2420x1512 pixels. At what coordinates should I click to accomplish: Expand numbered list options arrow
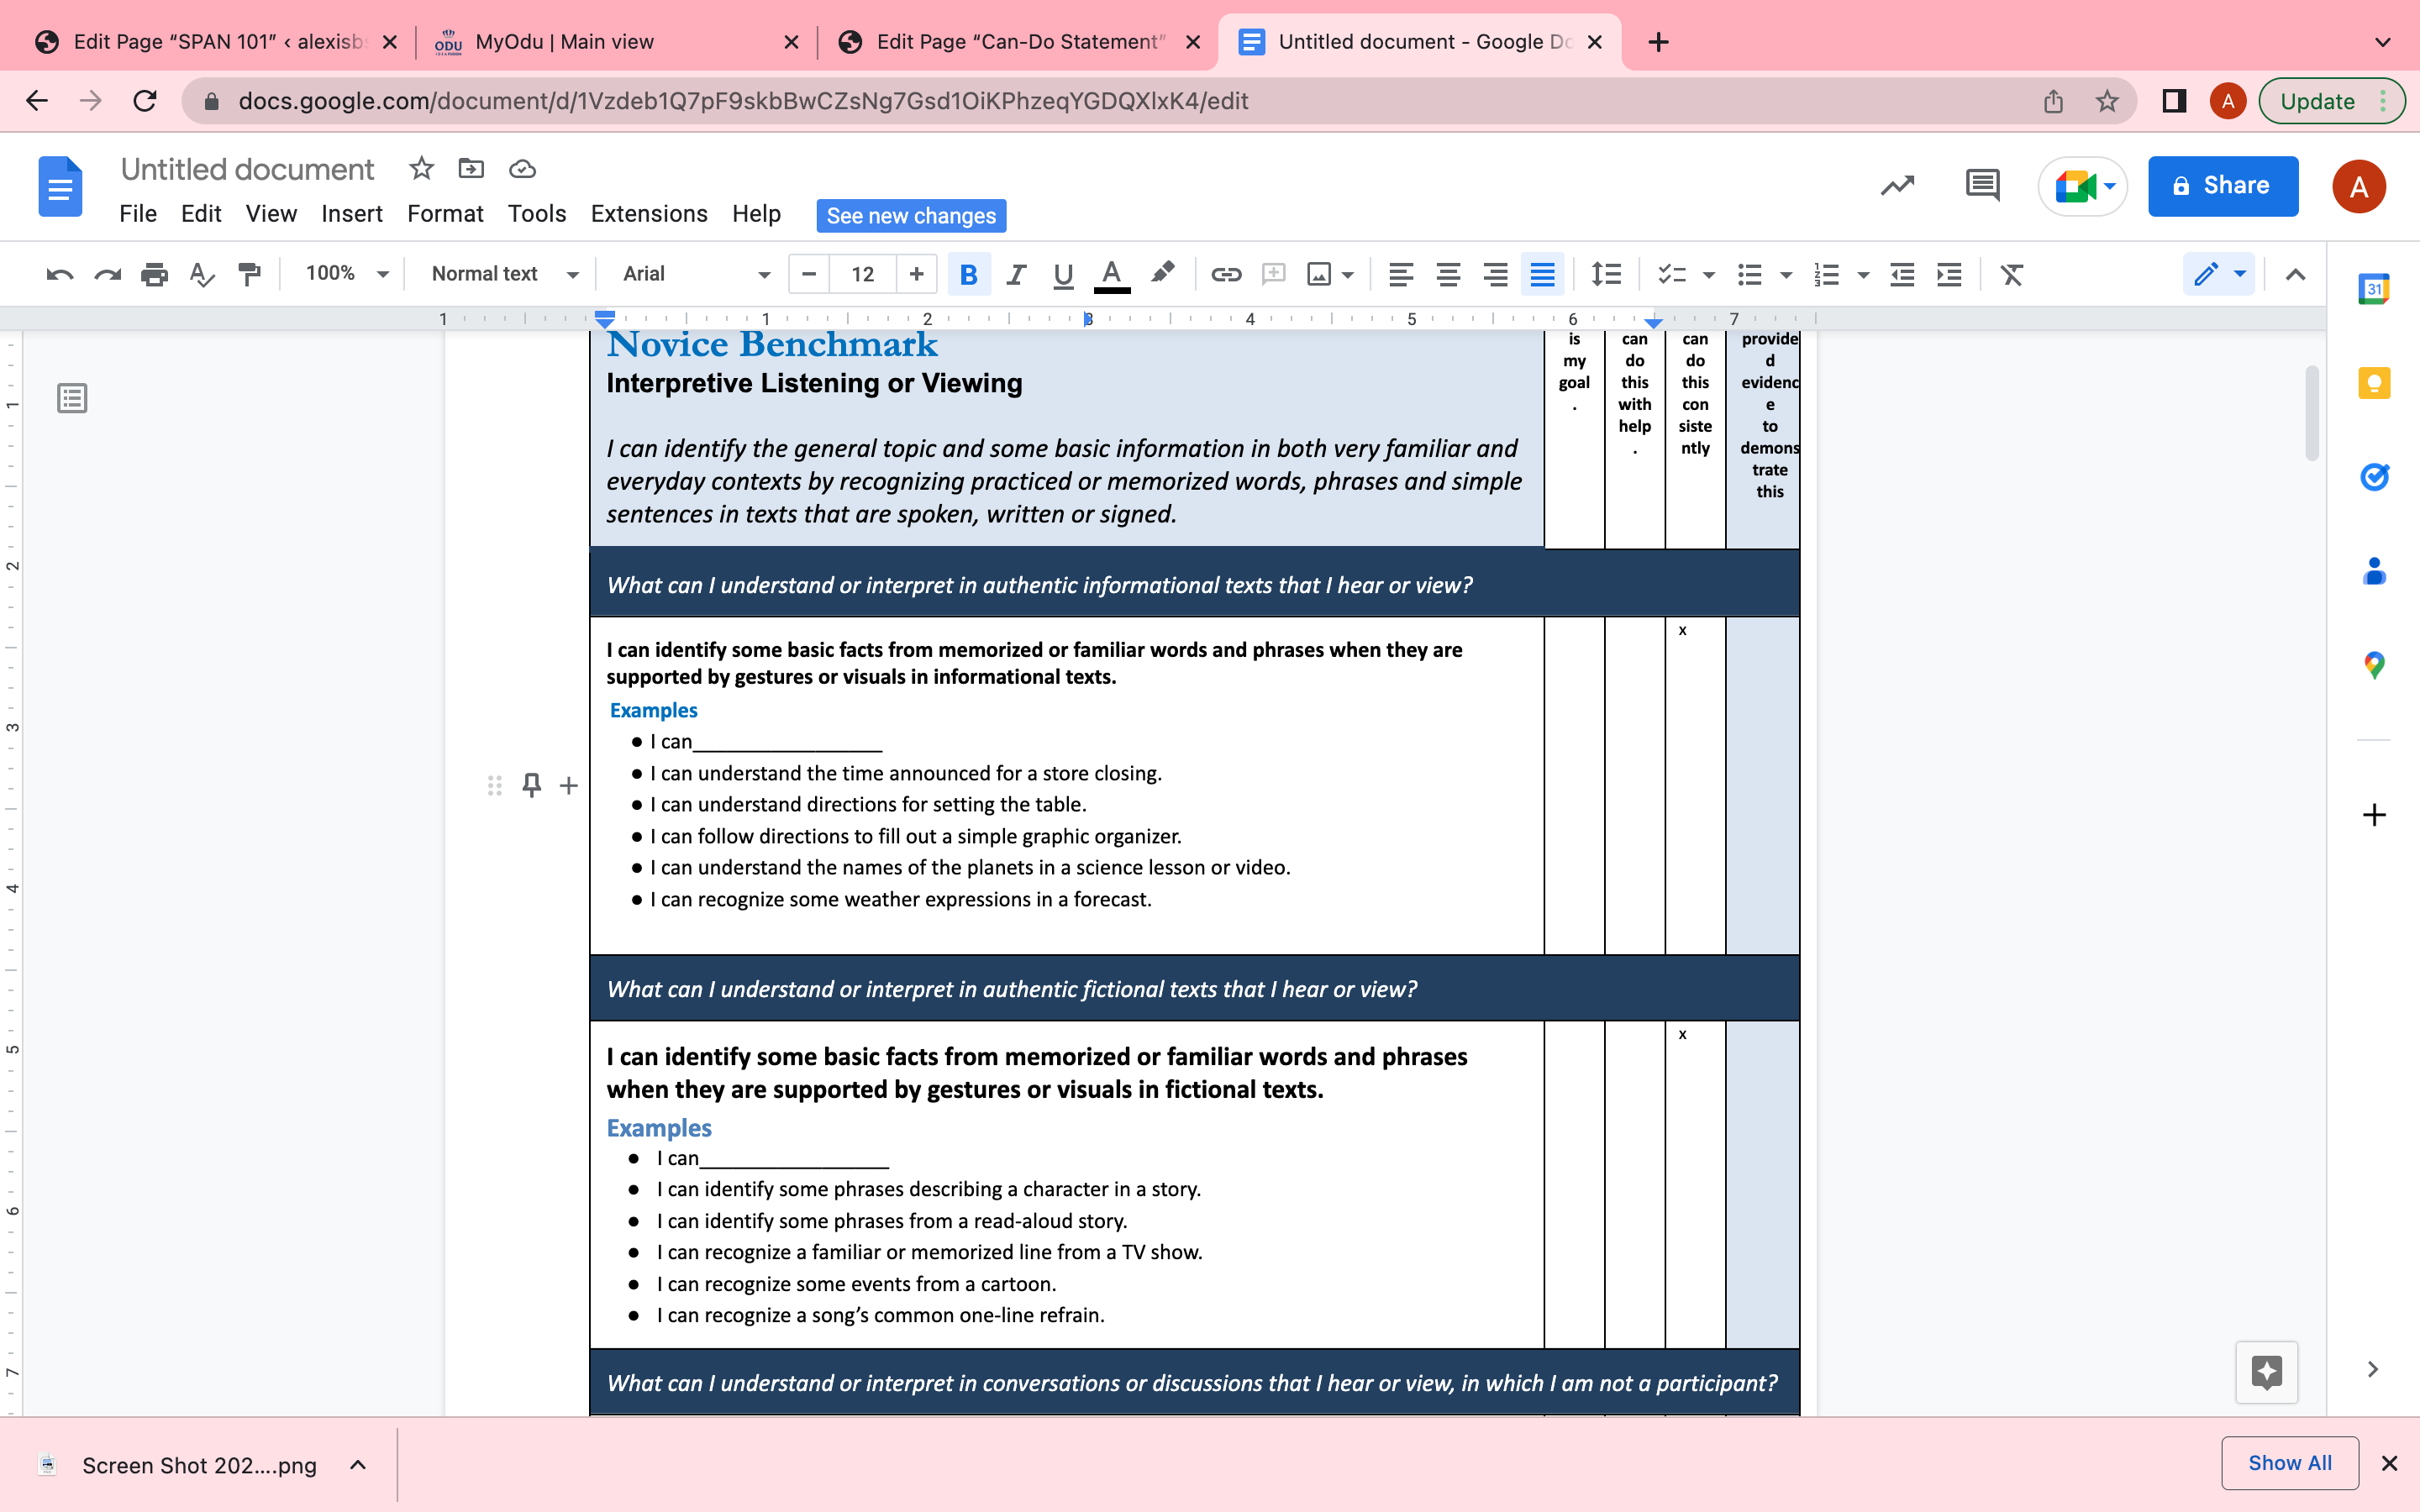click(1863, 275)
